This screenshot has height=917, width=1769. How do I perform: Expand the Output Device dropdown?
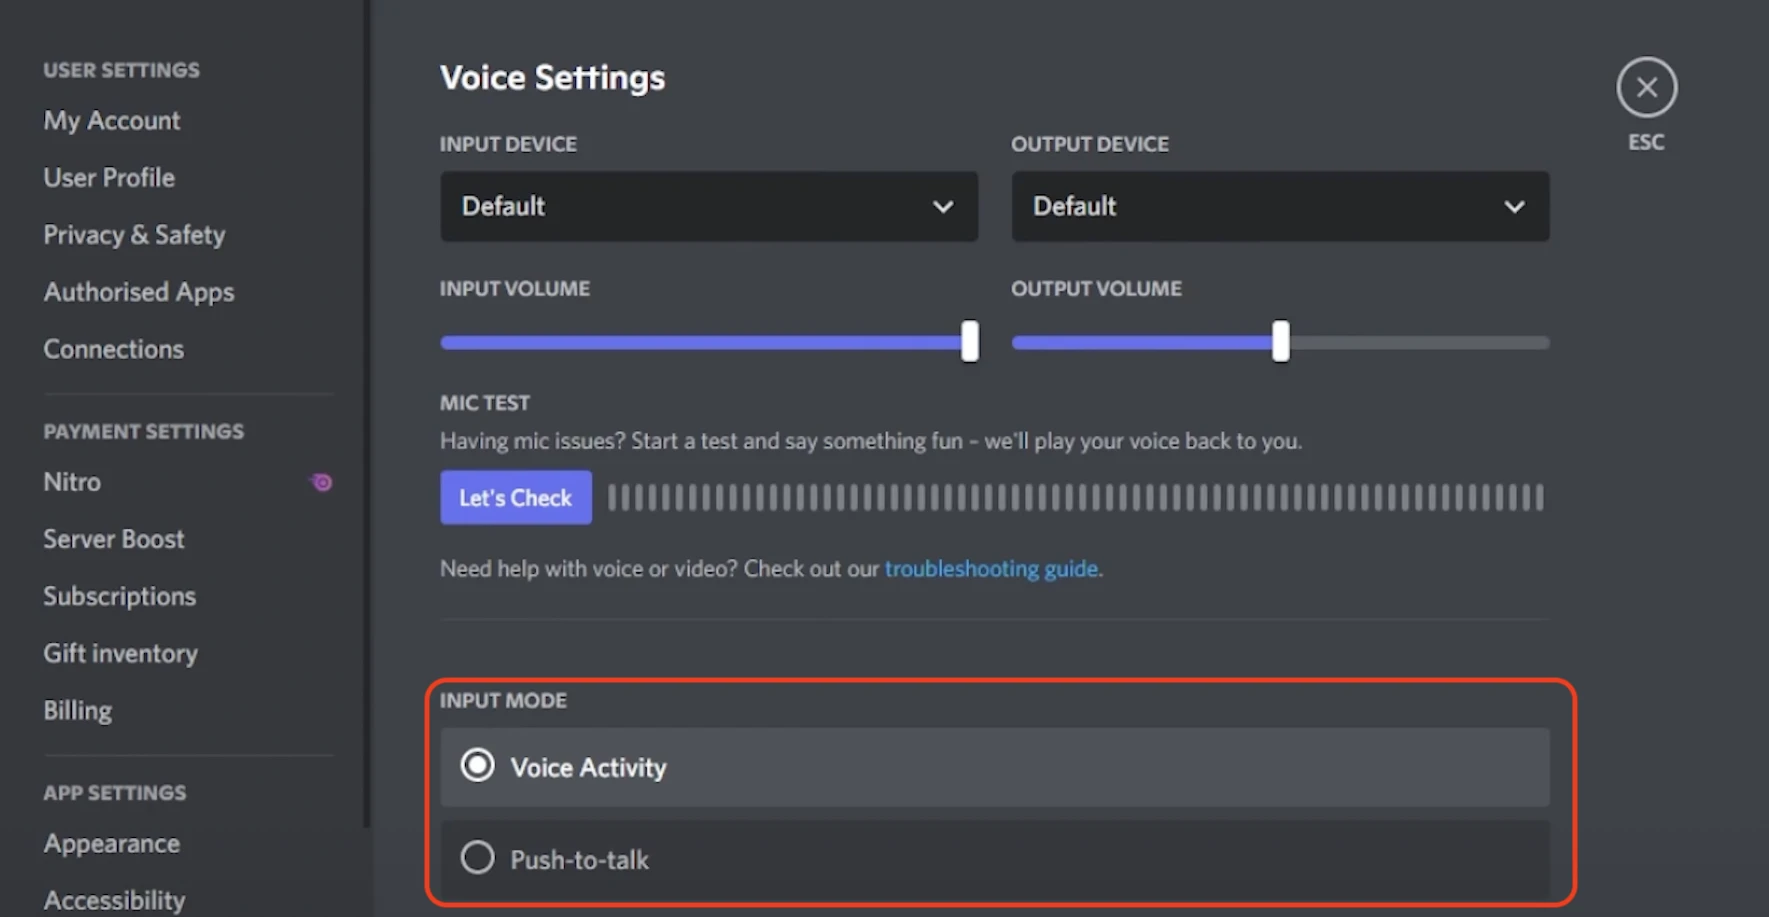pos(1279,206)
